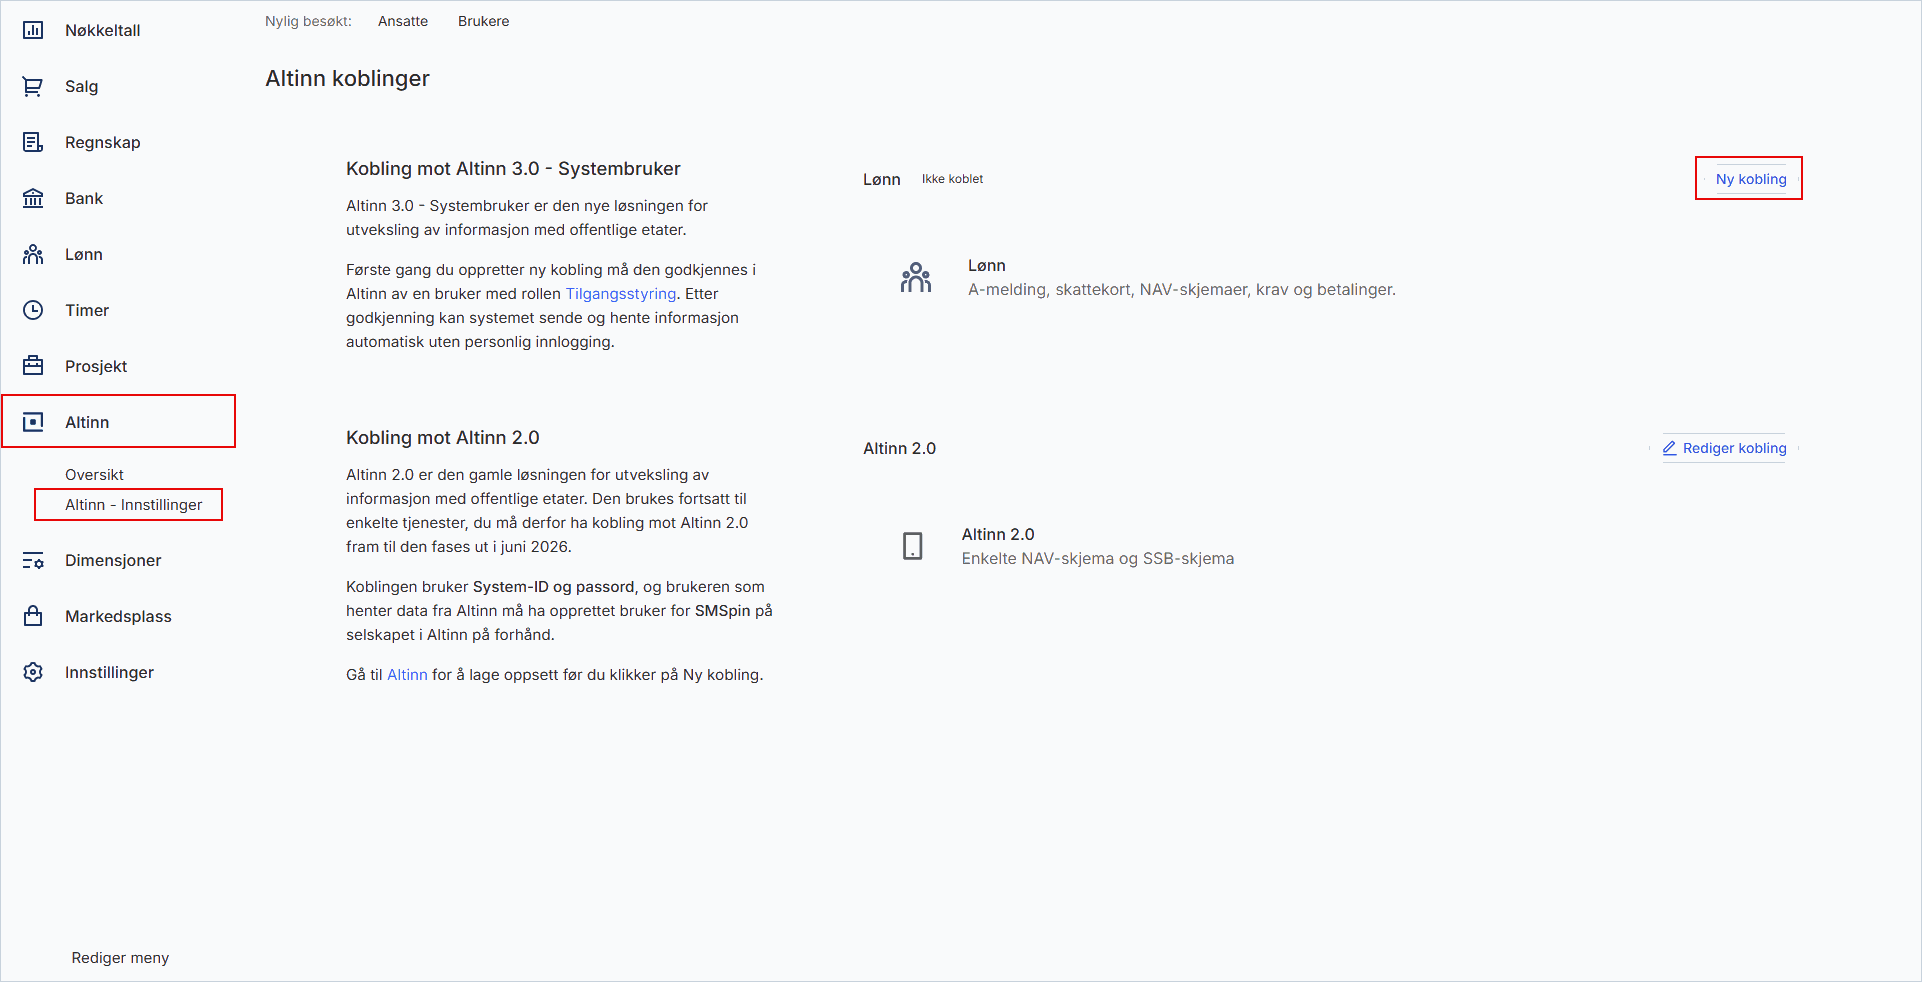Open Bank using the bank building icon
1922x982 pixels.
coord(33,198)
